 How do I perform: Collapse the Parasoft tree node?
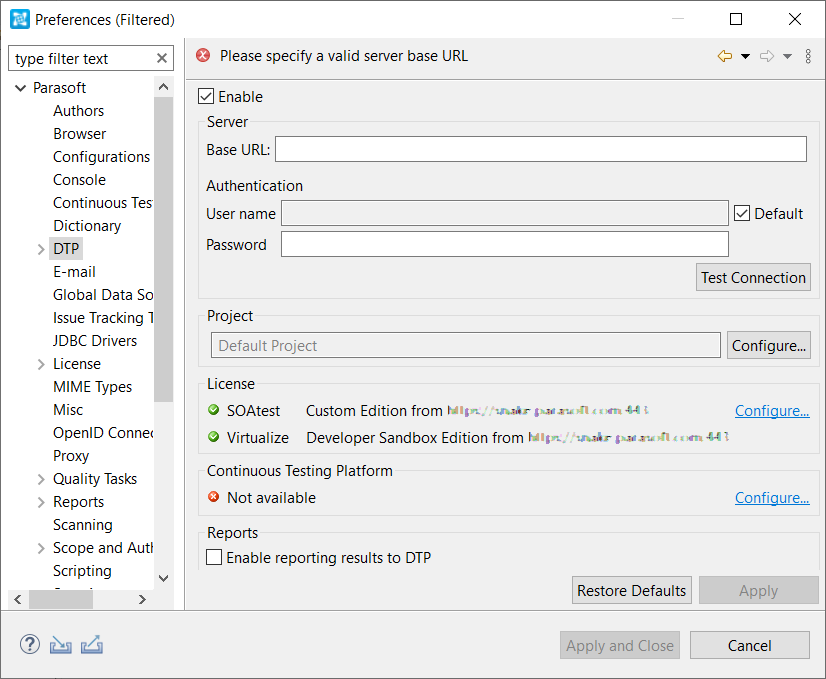(21, 88)
